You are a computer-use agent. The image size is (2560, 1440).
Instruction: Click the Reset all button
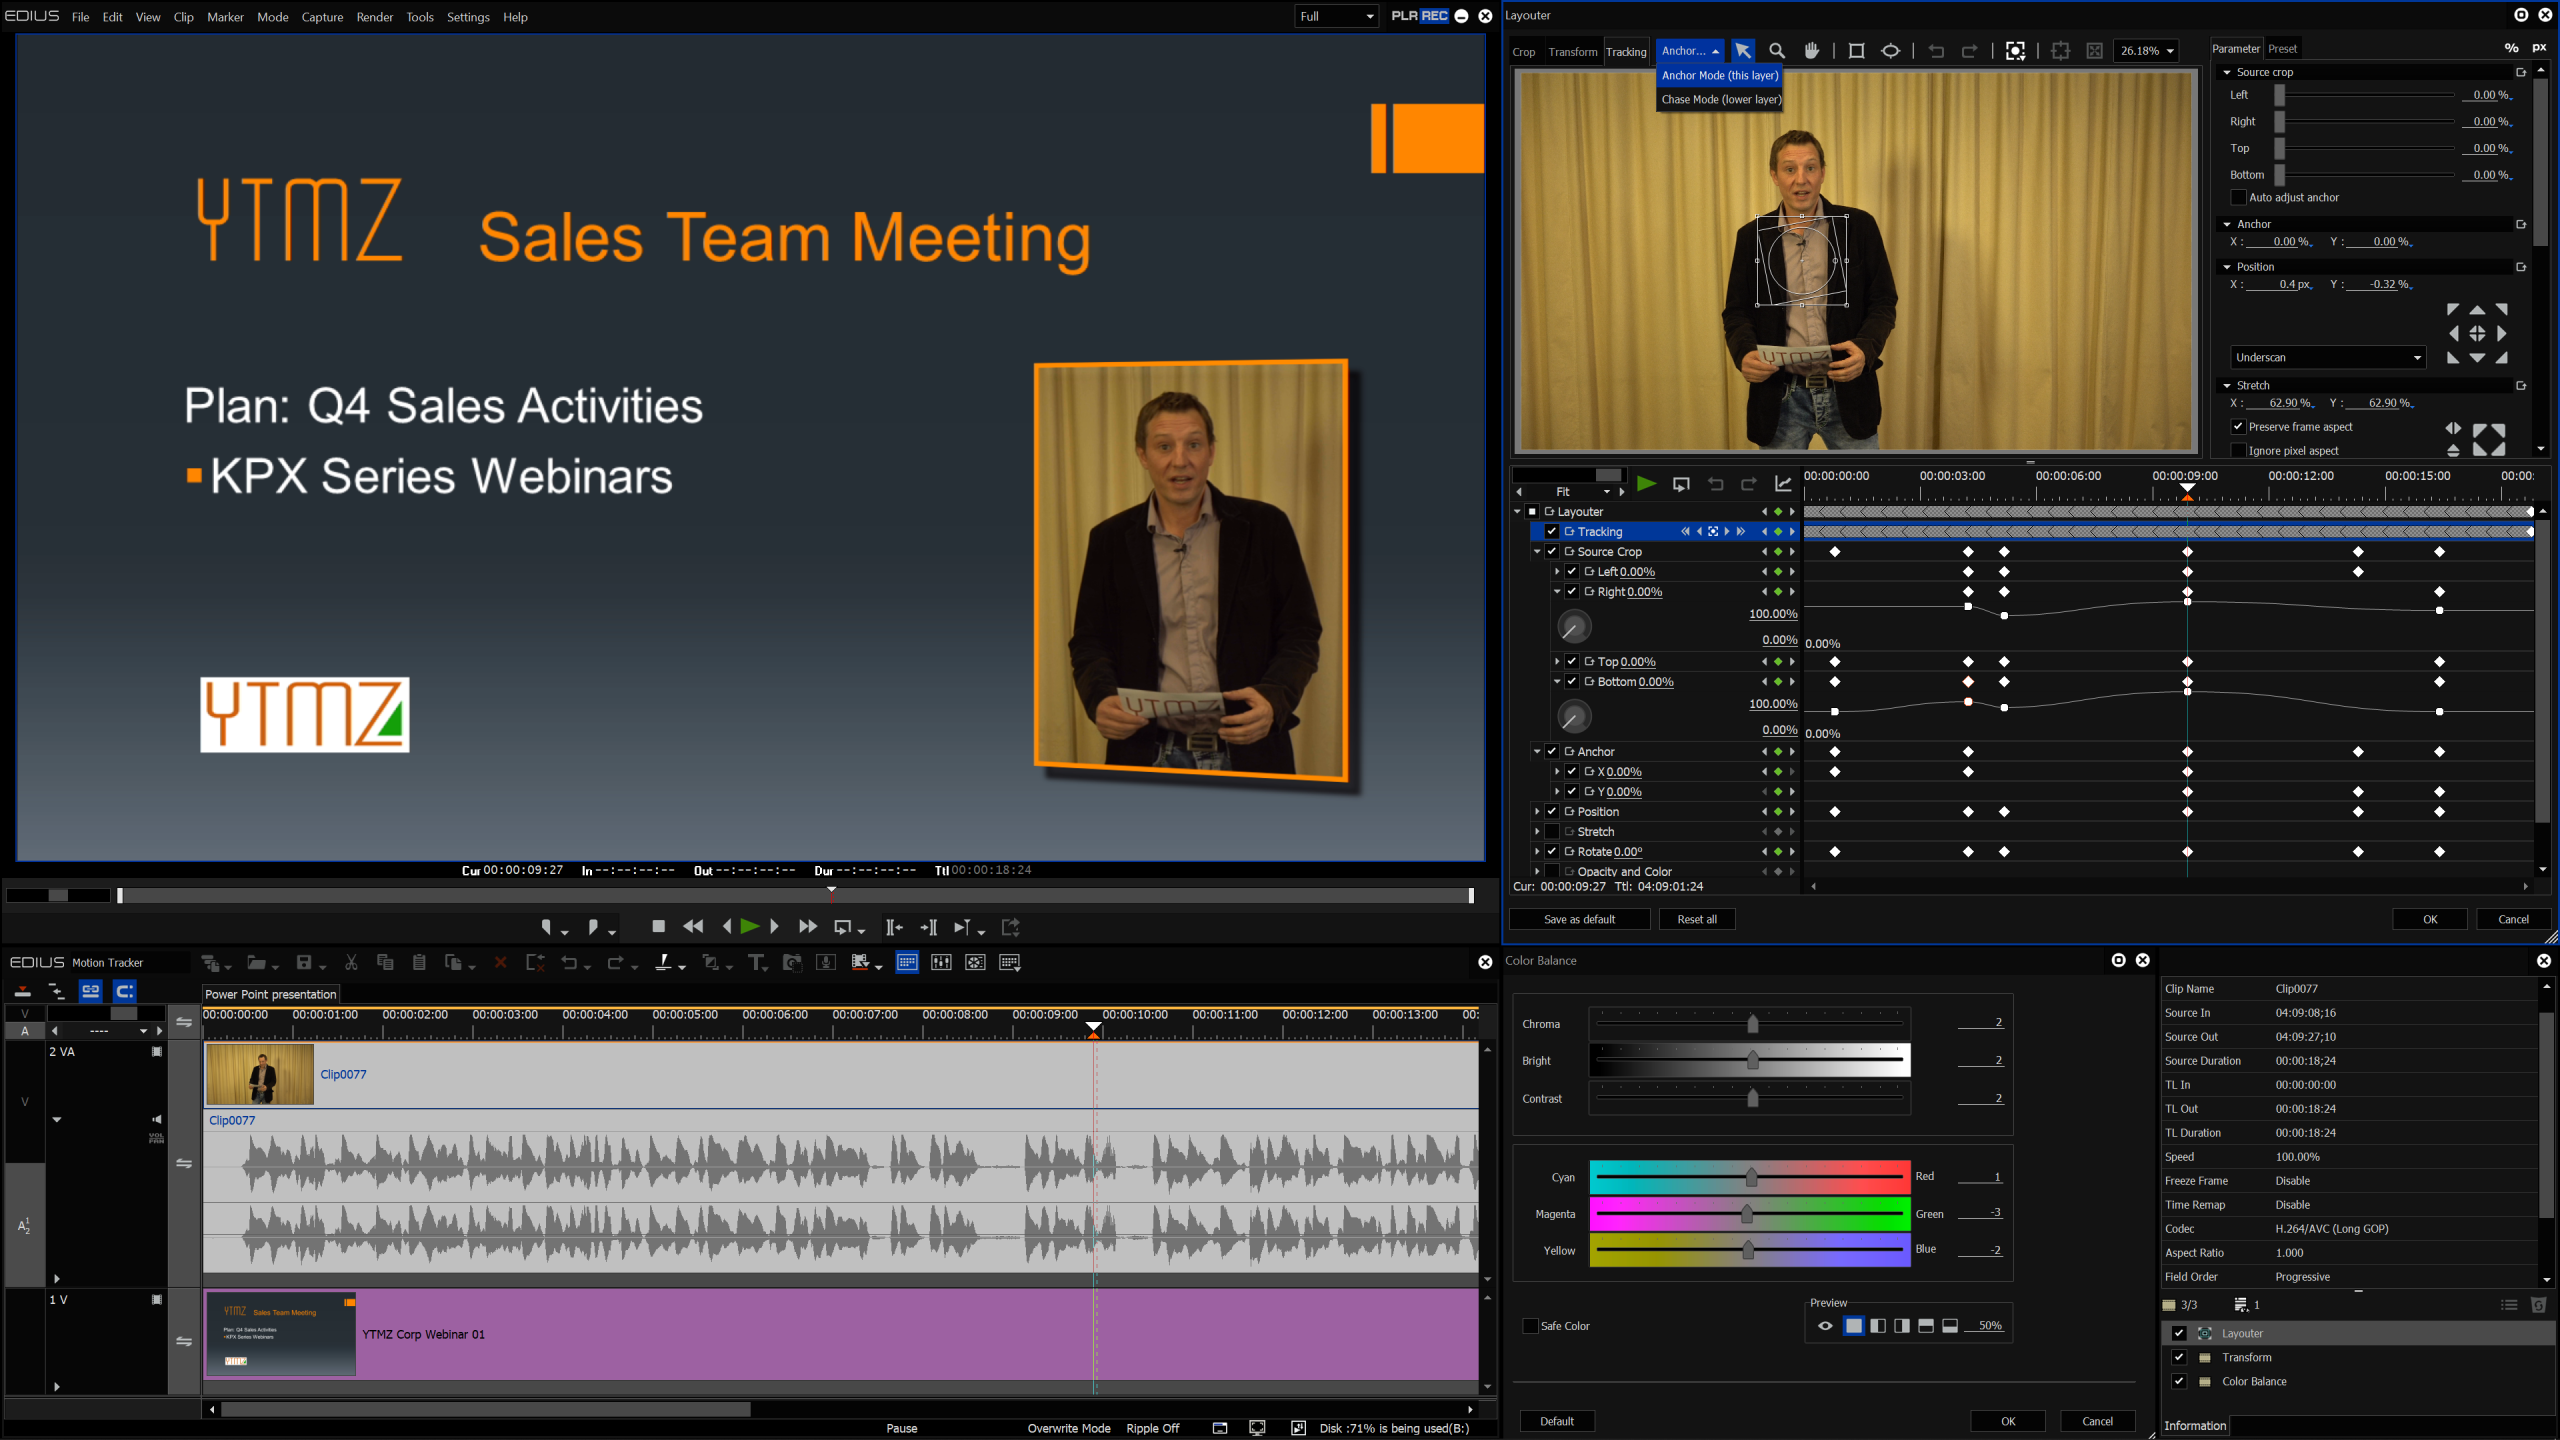tap(1697, 919)
